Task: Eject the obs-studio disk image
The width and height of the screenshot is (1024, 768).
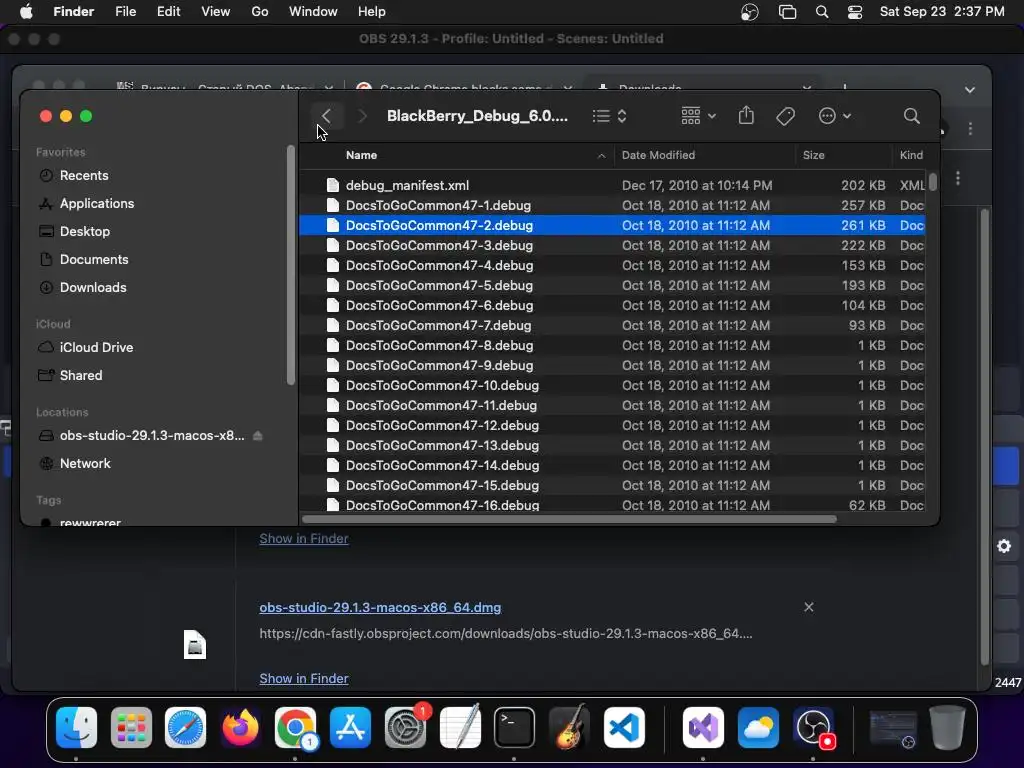Action: [x=258, y=436]
